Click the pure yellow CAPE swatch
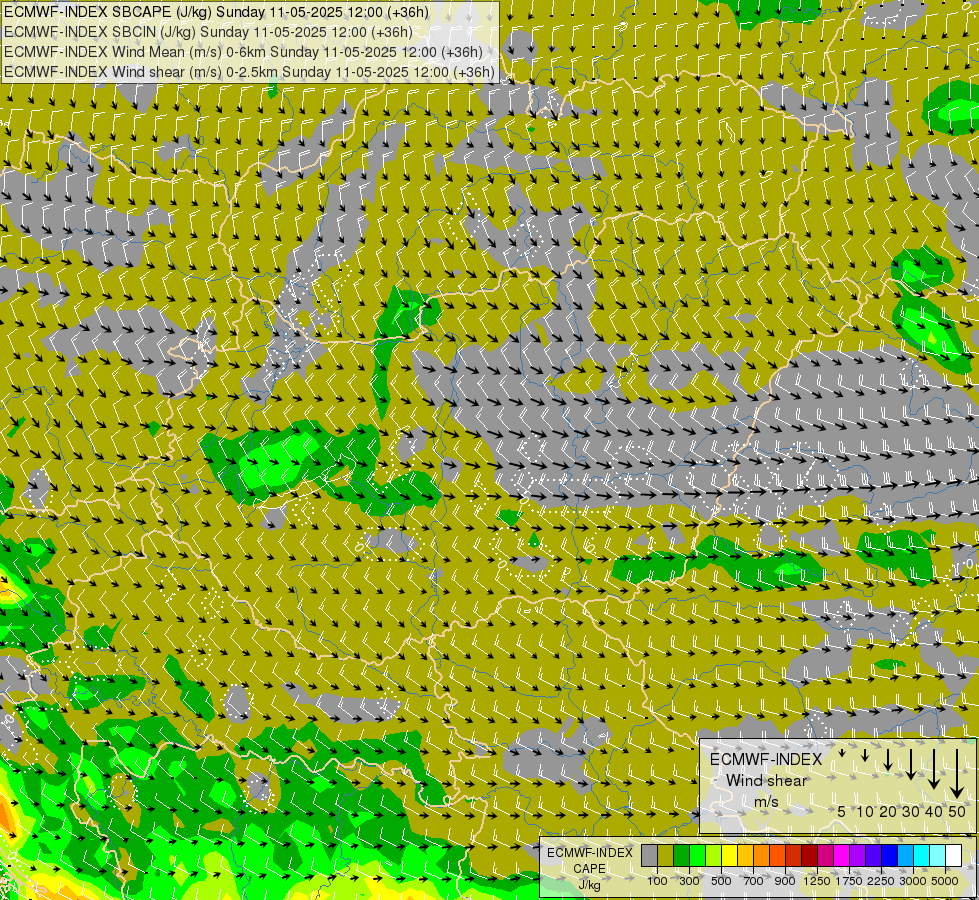Screen dimensions: 979x900 point(729,856)
